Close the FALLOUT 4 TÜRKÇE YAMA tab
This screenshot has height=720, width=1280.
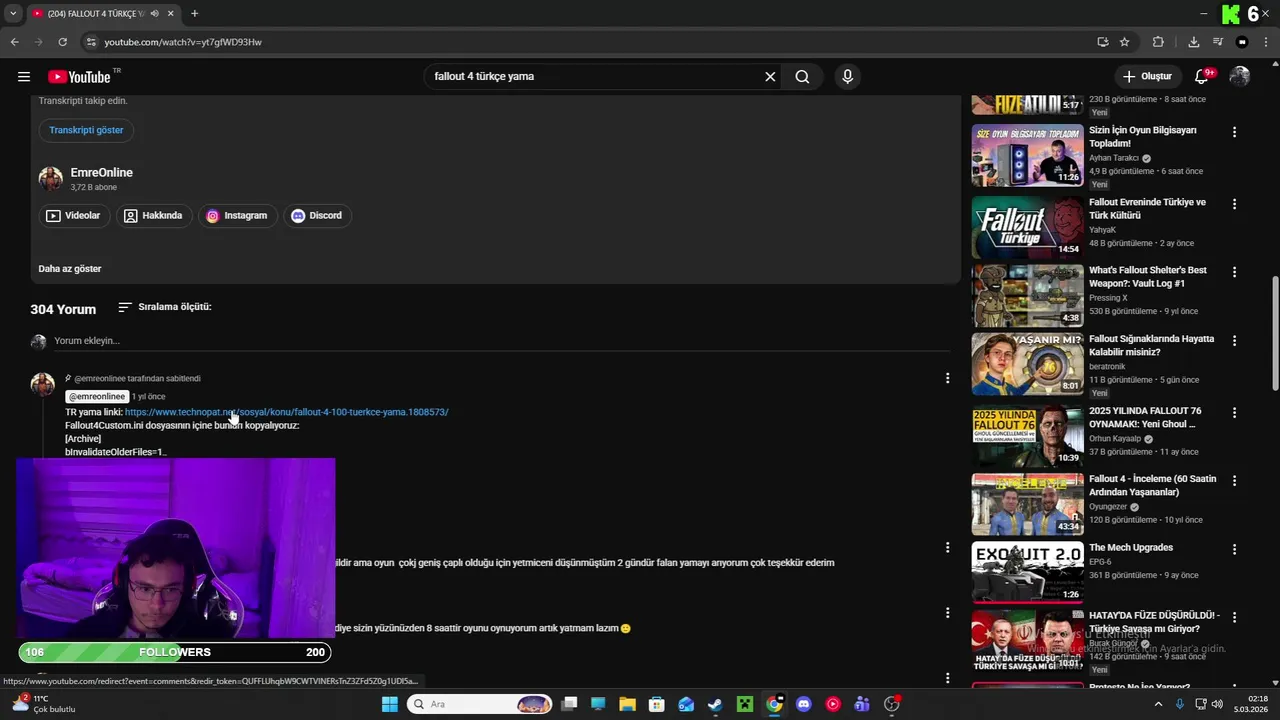tap(171, 14)
